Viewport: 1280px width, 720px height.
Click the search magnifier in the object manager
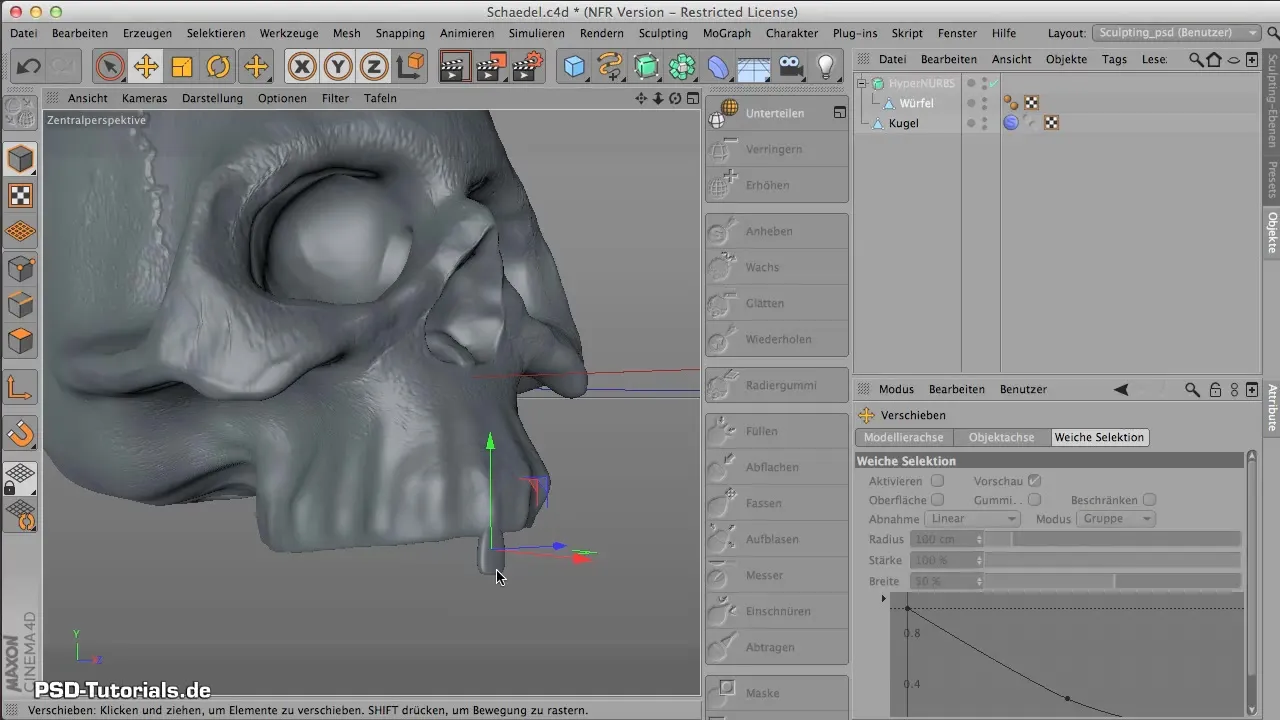[1195, 59]
